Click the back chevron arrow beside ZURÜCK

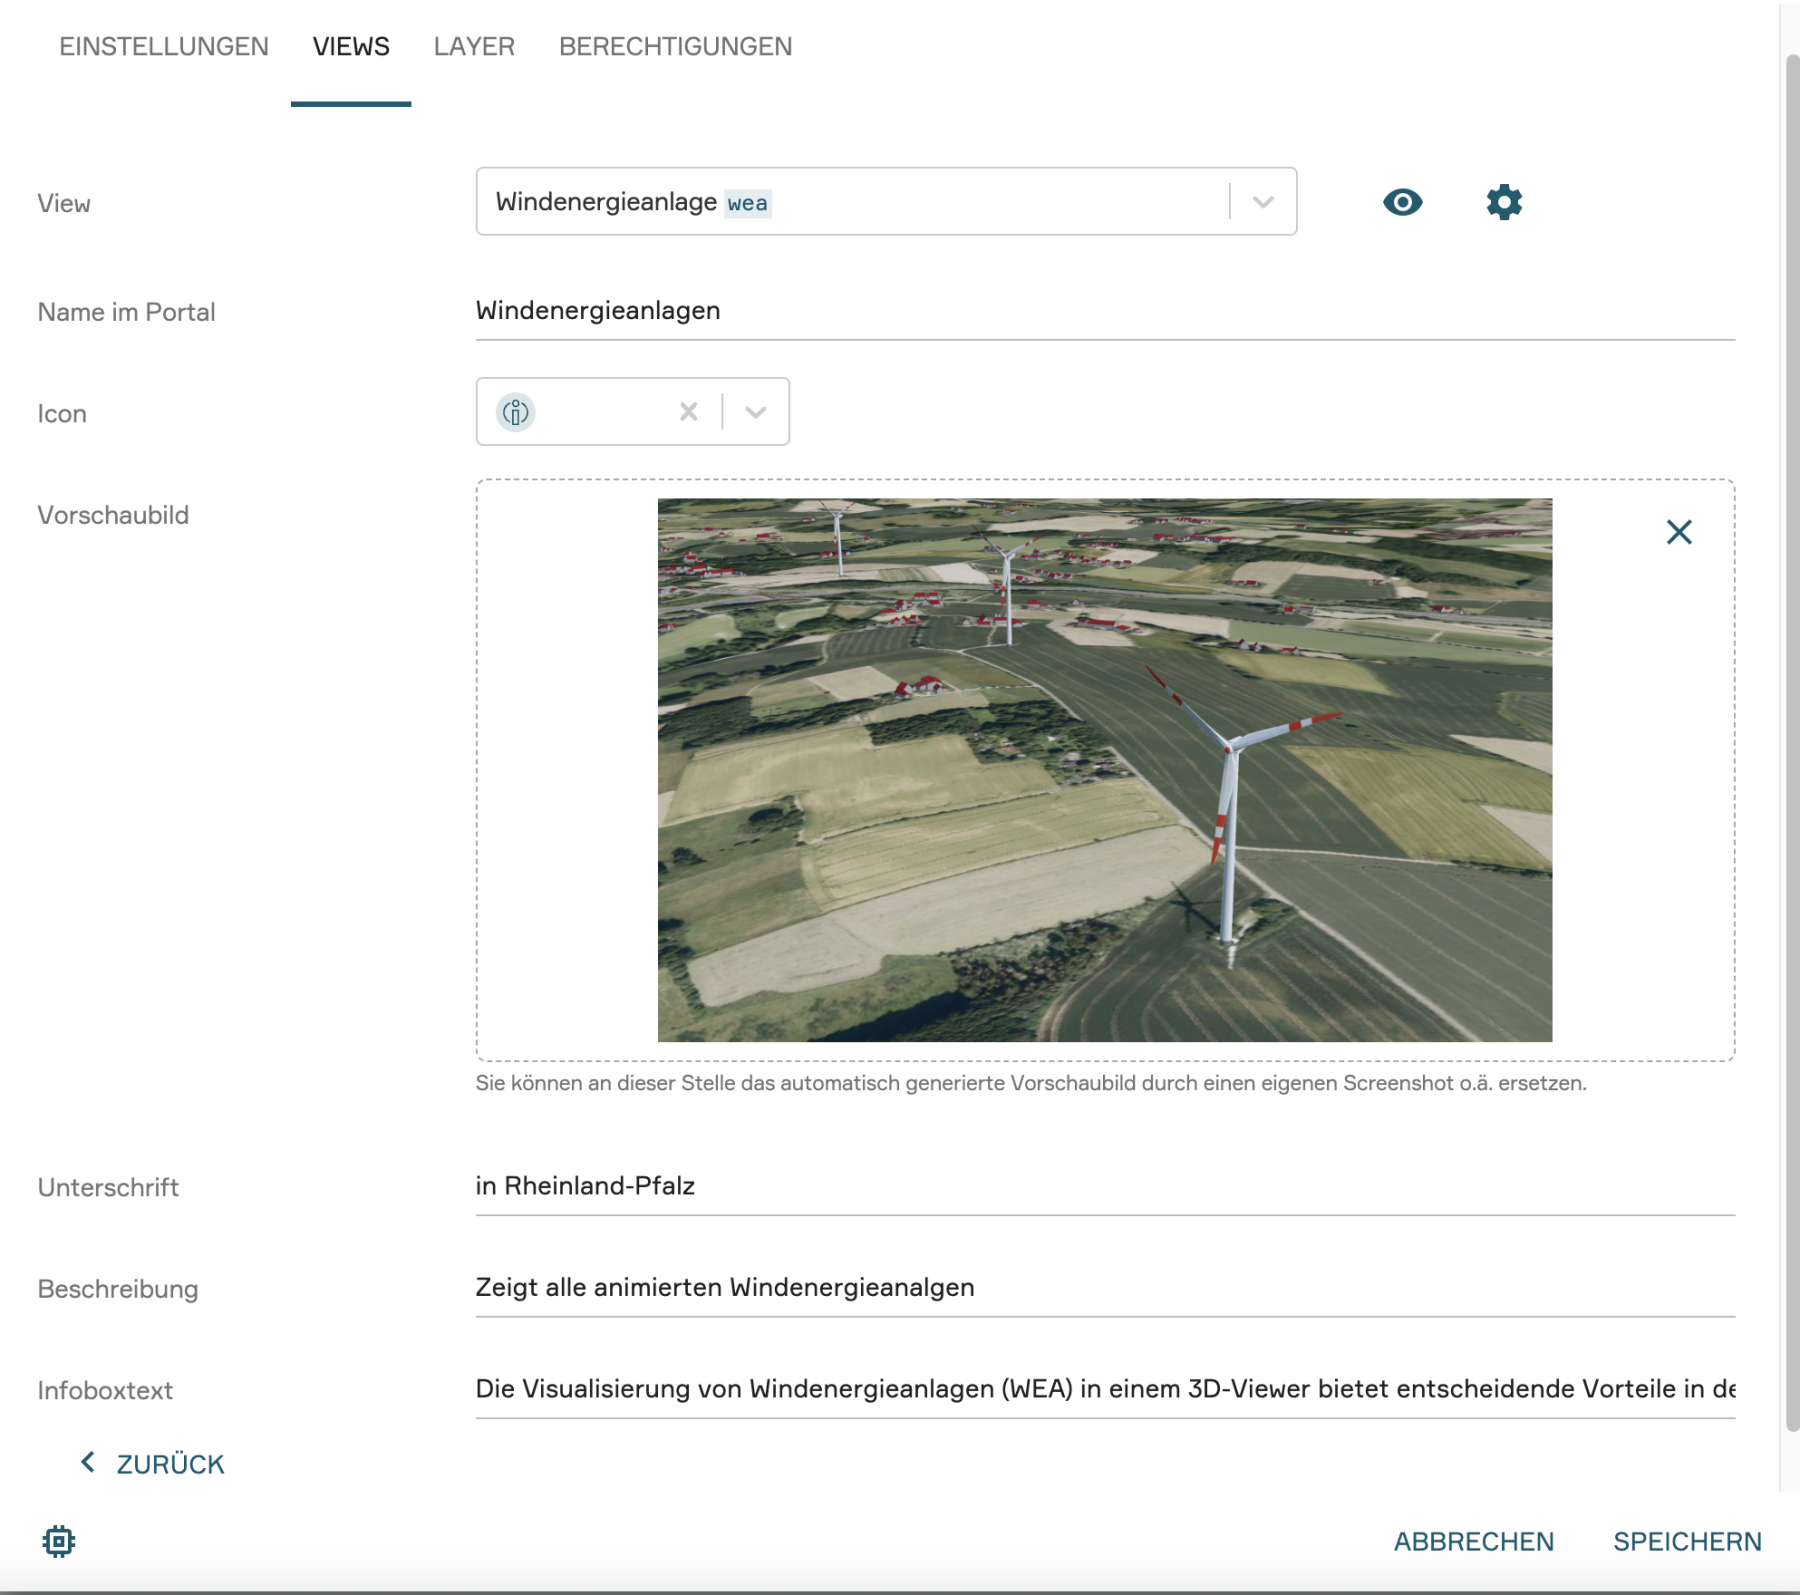coord(88,1463)
